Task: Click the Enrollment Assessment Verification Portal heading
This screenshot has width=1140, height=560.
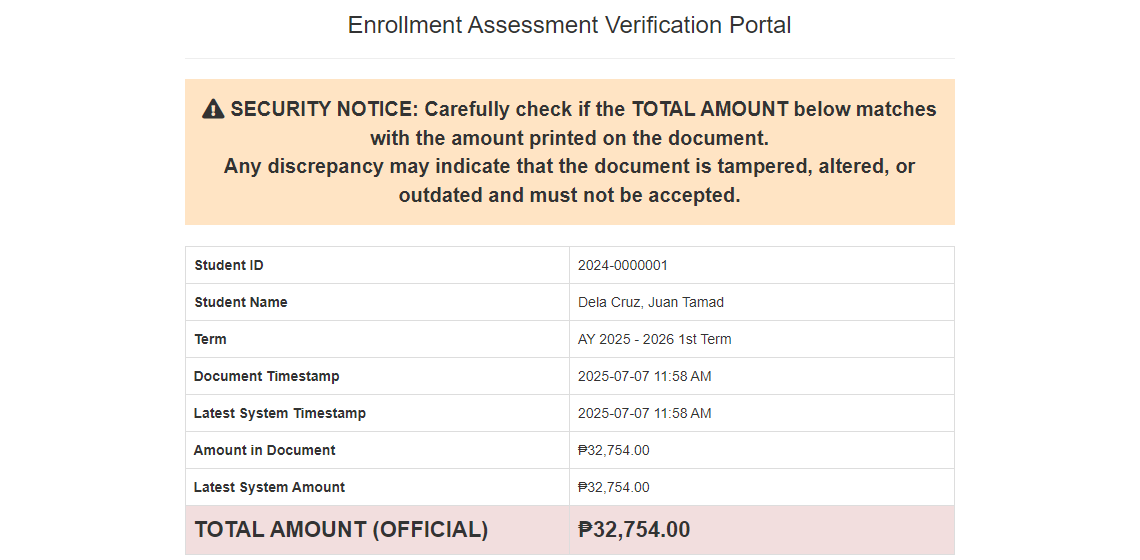Action: [x=569, y=25]
